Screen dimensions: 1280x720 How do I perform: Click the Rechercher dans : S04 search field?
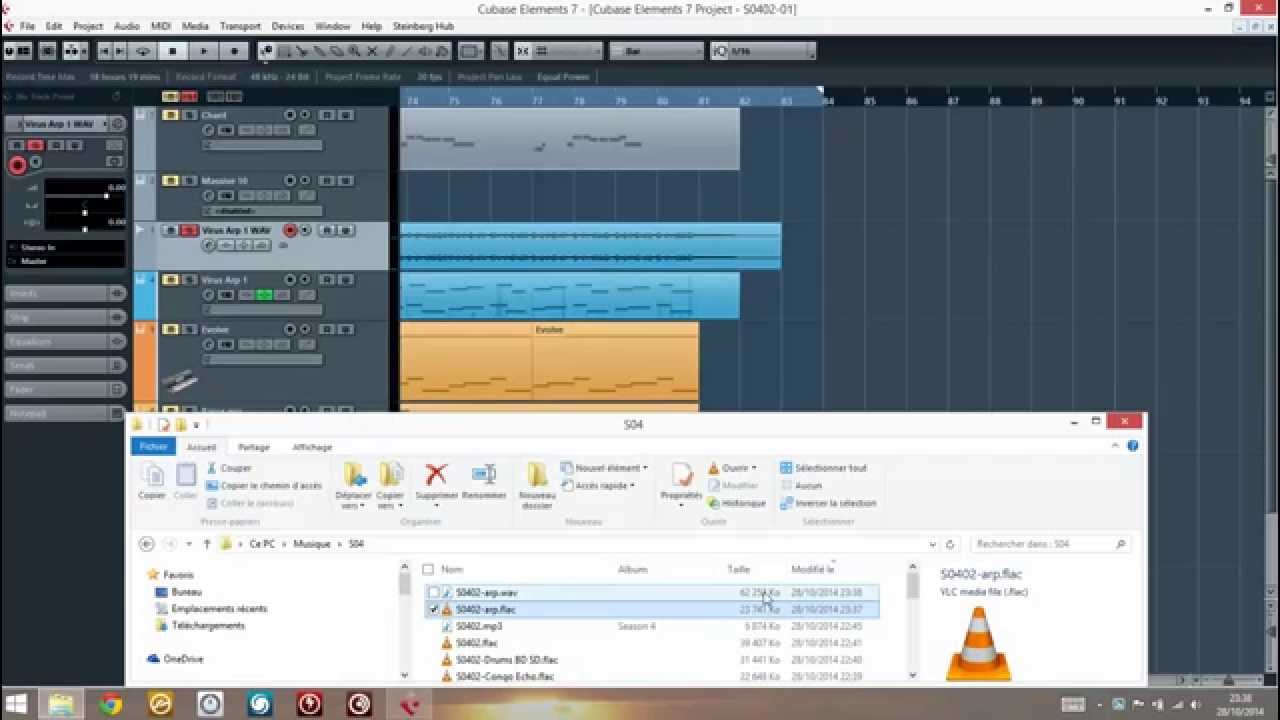[x=1050, y=544]
